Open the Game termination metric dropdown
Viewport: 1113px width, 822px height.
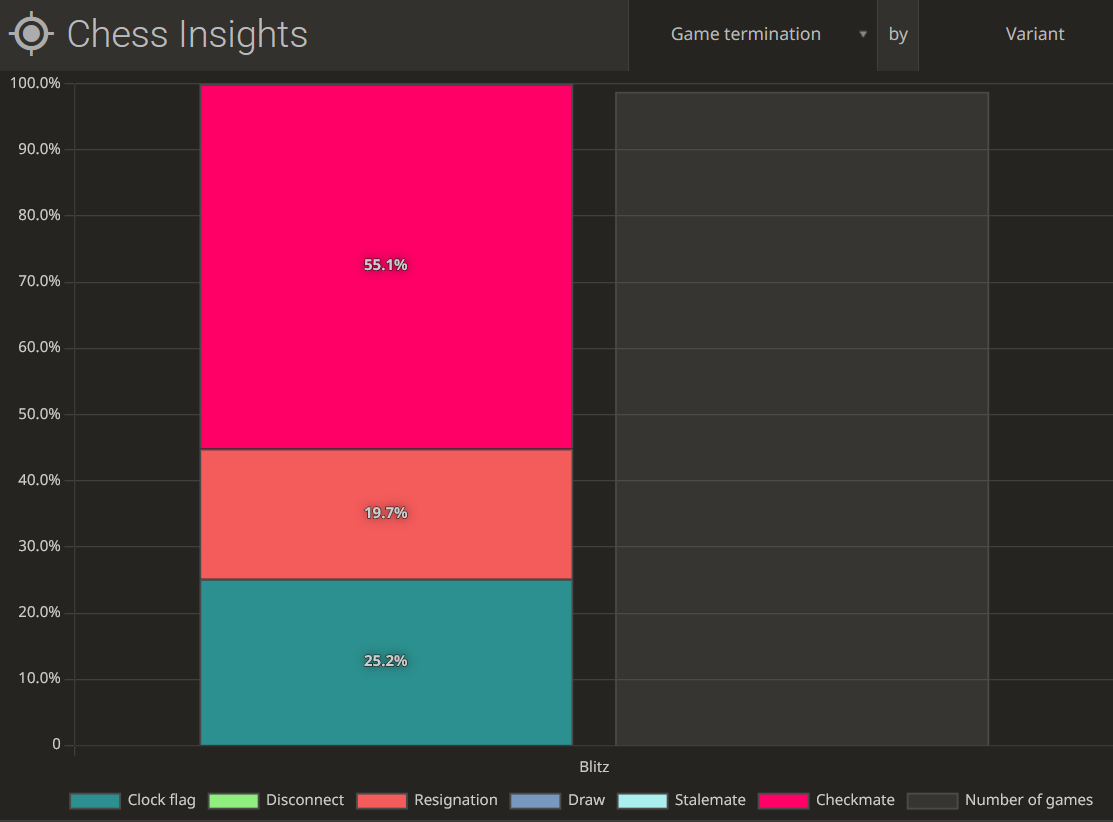pos(752,34)
